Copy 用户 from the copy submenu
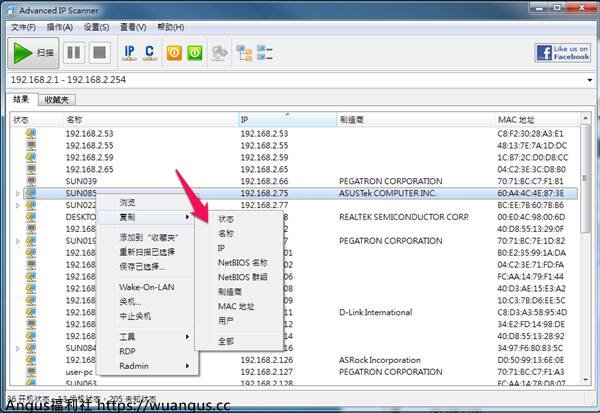The height and width of the screenshot is (413, 600). tap(239, 321)
